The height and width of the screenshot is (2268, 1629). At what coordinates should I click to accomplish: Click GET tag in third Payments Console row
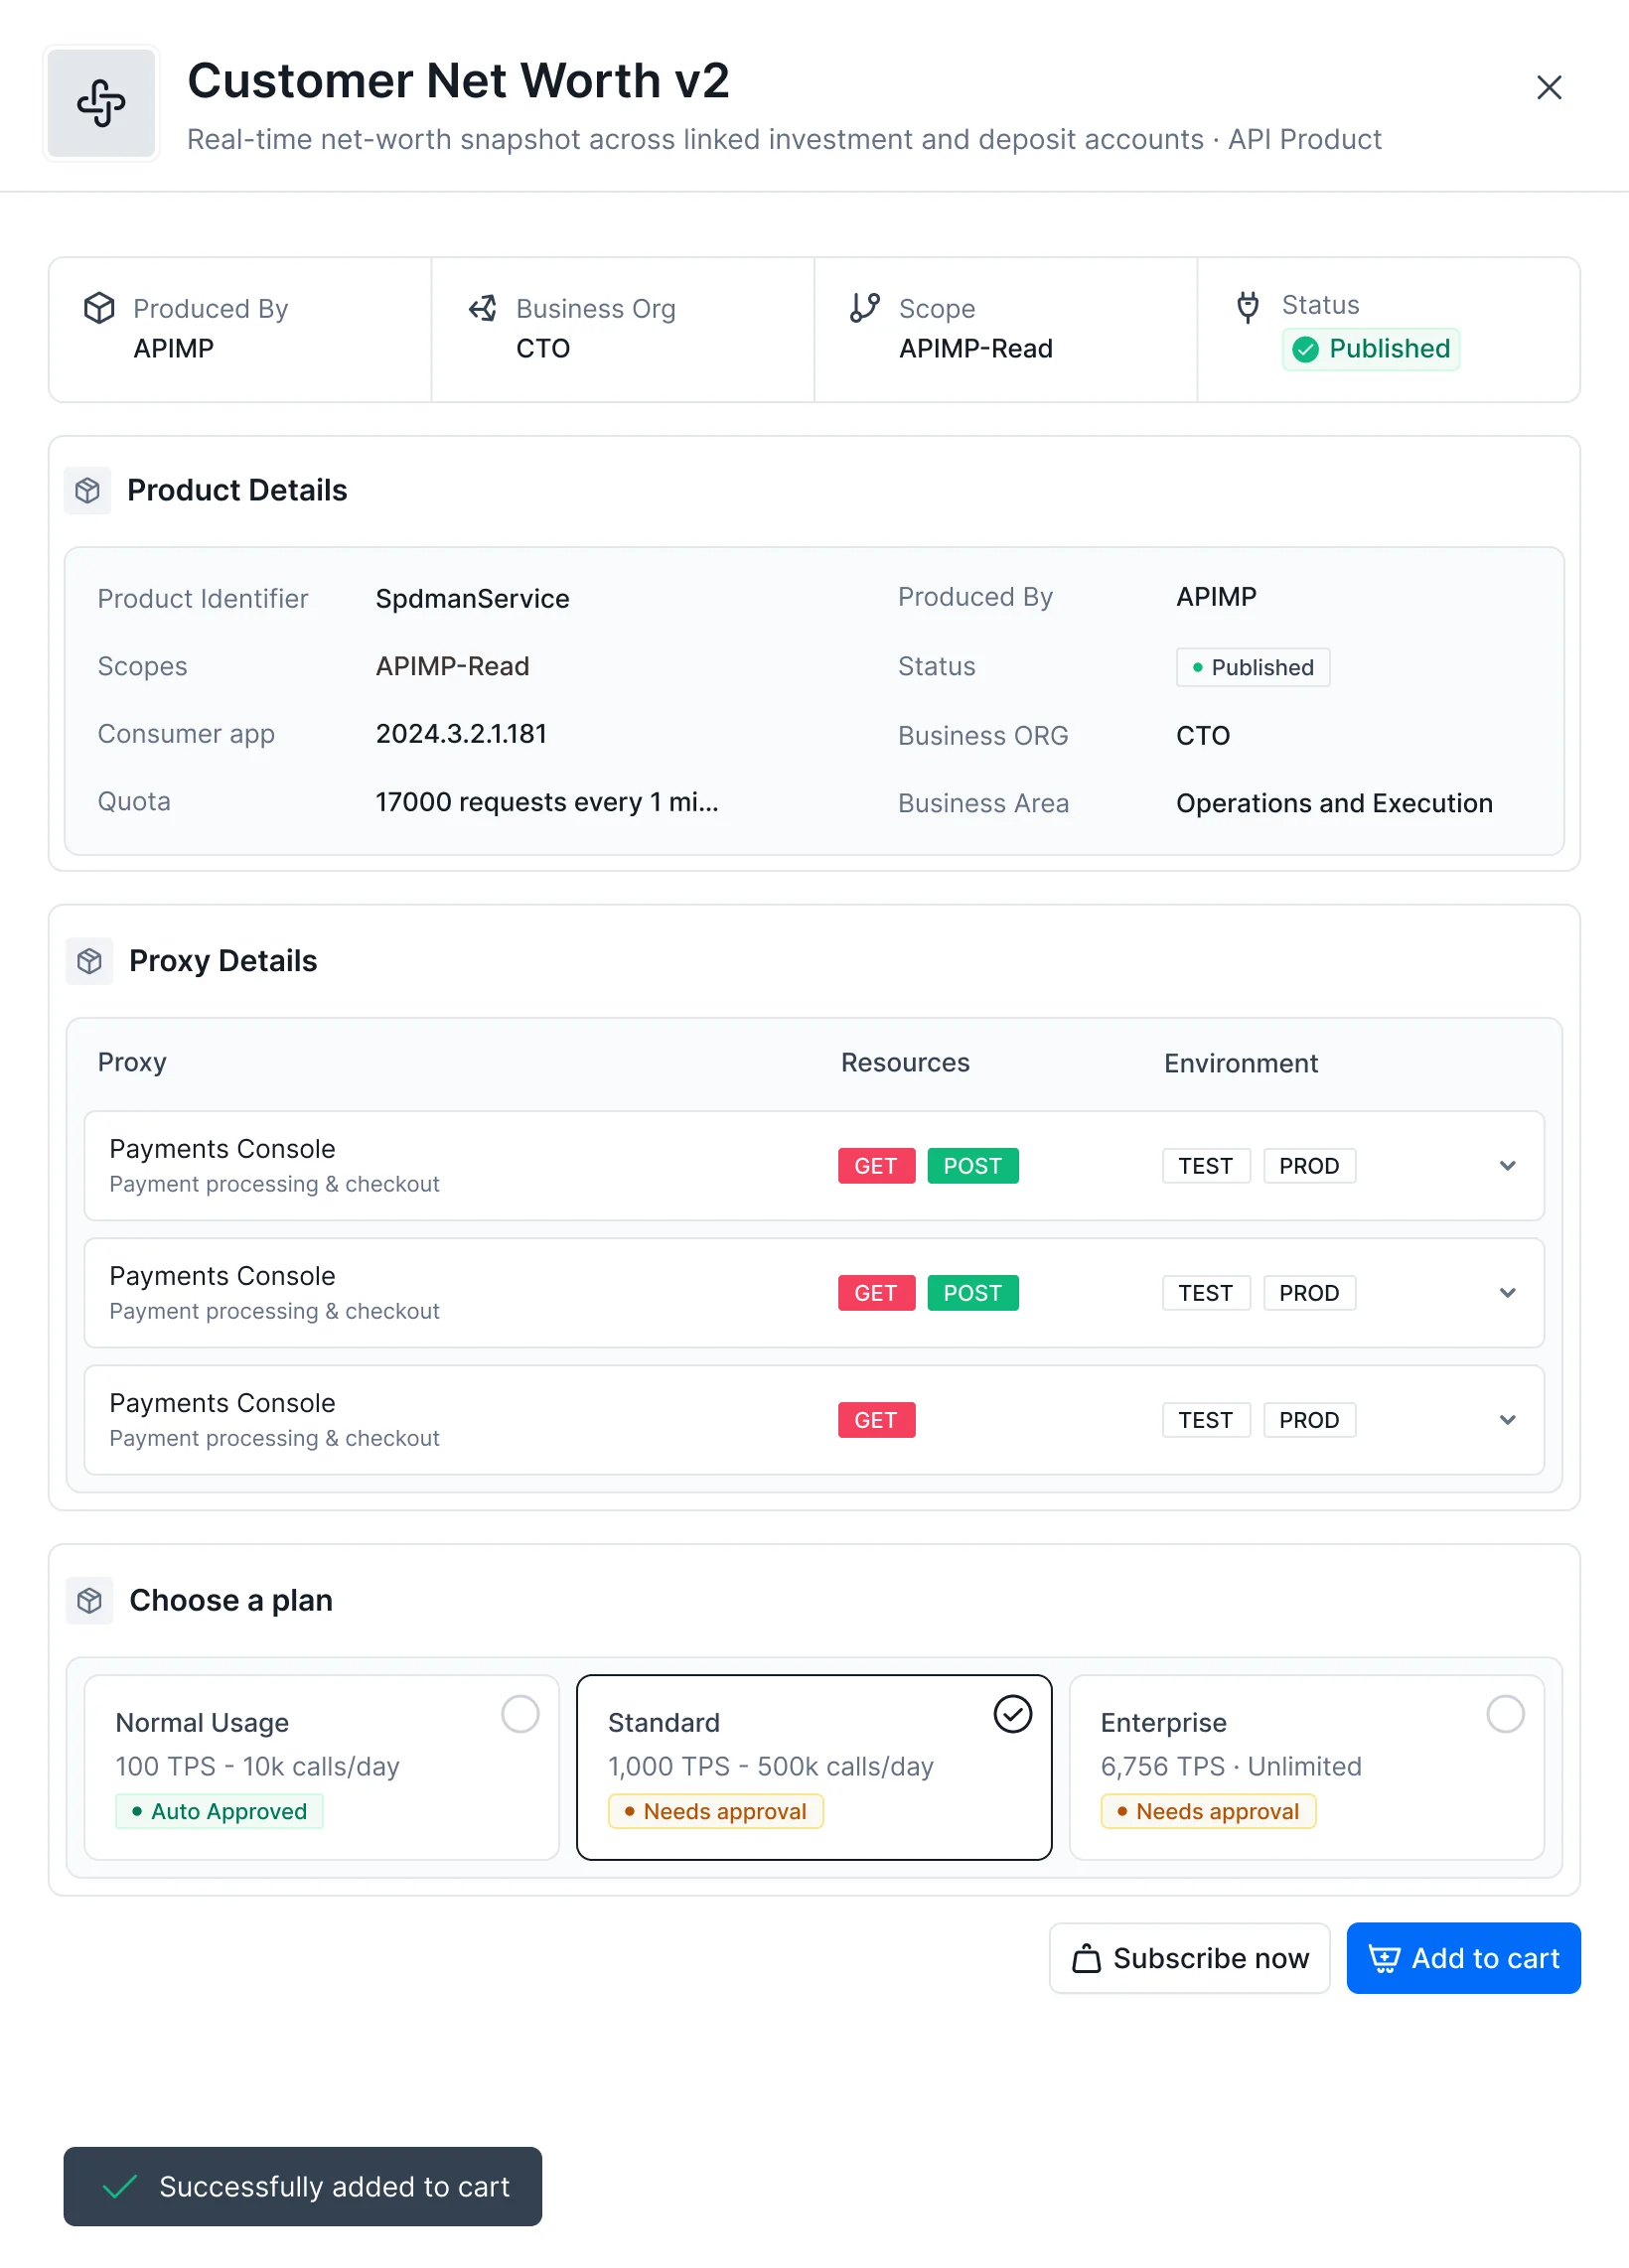click(876, 1420)
